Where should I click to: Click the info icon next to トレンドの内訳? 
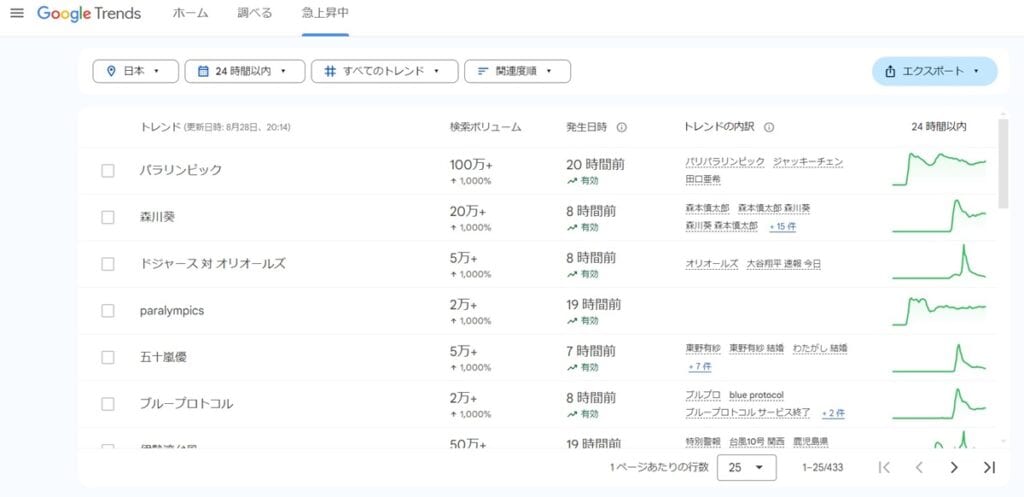pos(769,127)
